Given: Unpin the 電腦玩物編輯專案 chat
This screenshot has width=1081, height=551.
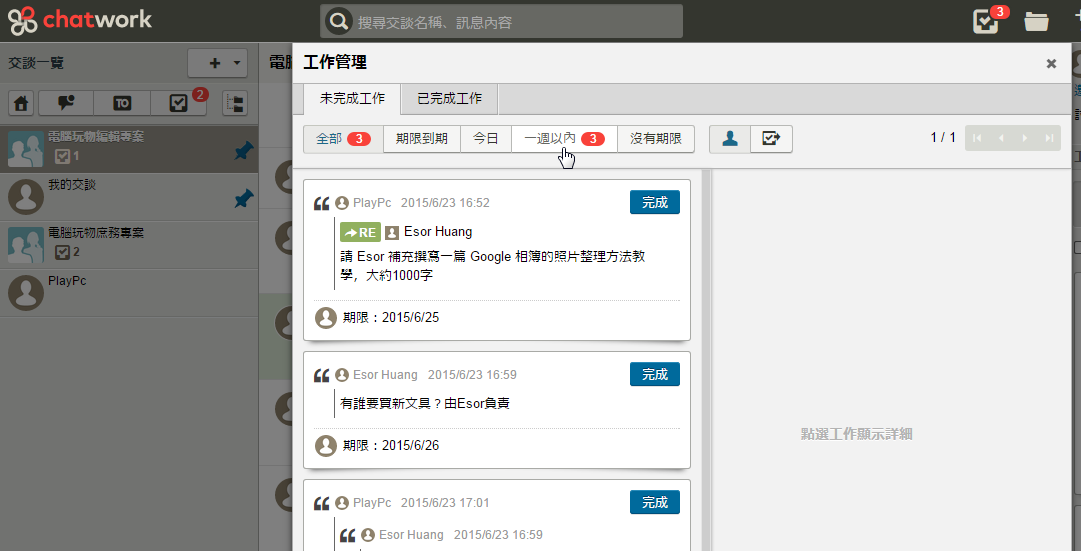Looking at the screenshot, I should 243,151.
